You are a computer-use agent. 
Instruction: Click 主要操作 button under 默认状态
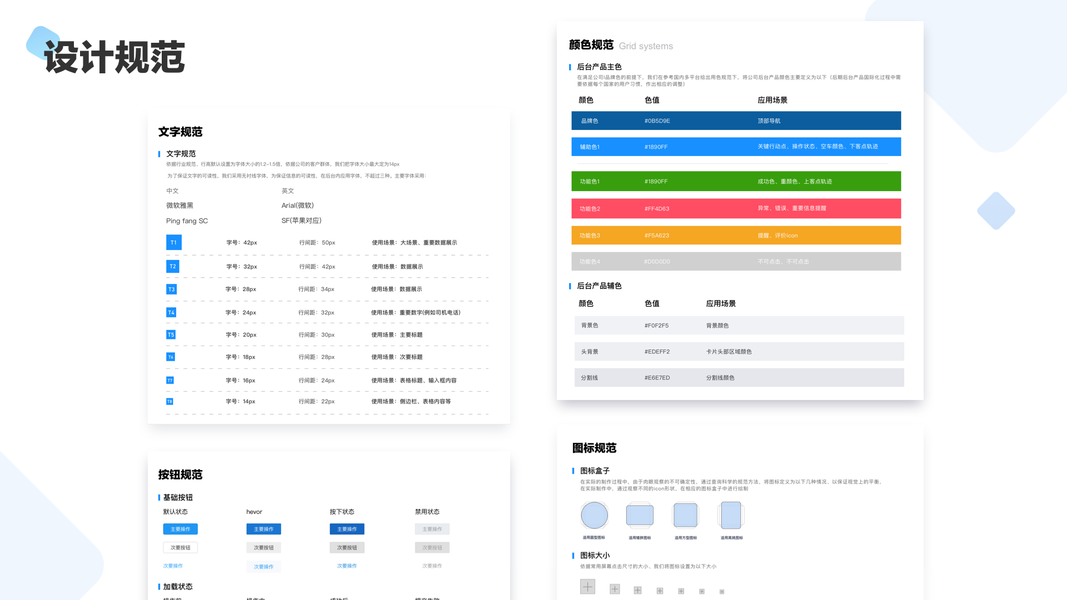tap(180, 529)
